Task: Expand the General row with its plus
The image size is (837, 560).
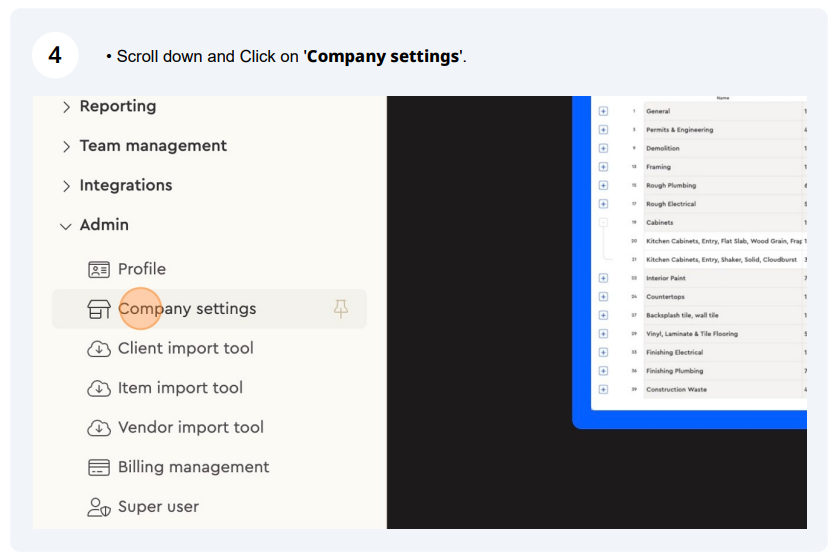Action: pos(603,111)
